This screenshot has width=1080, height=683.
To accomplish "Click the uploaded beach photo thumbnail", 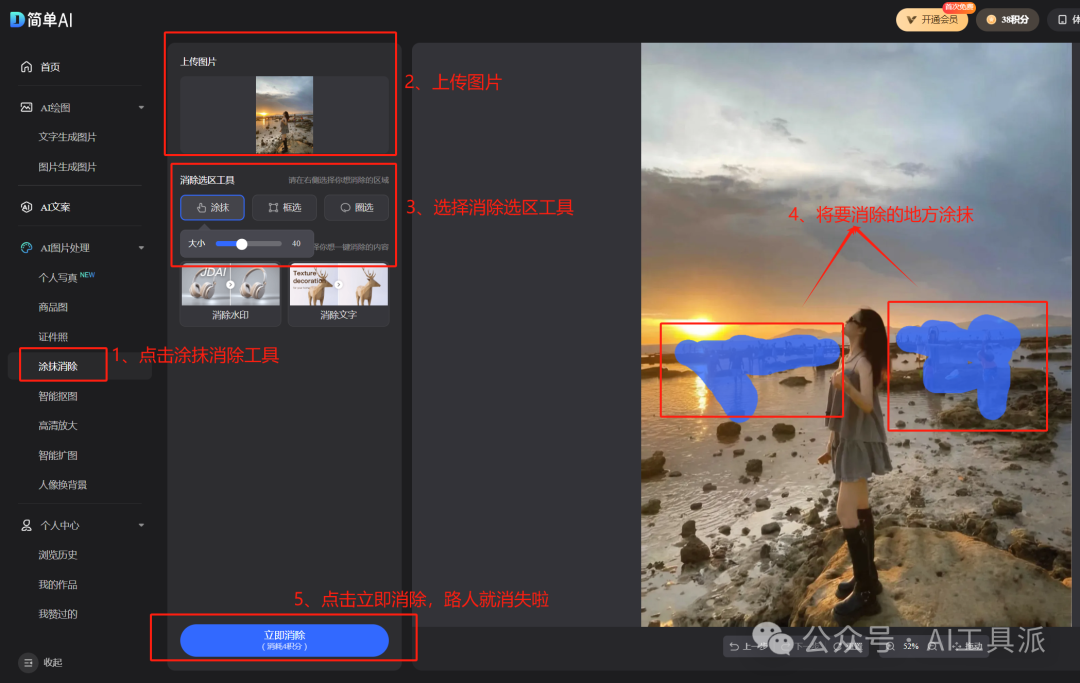I will 284,114.
